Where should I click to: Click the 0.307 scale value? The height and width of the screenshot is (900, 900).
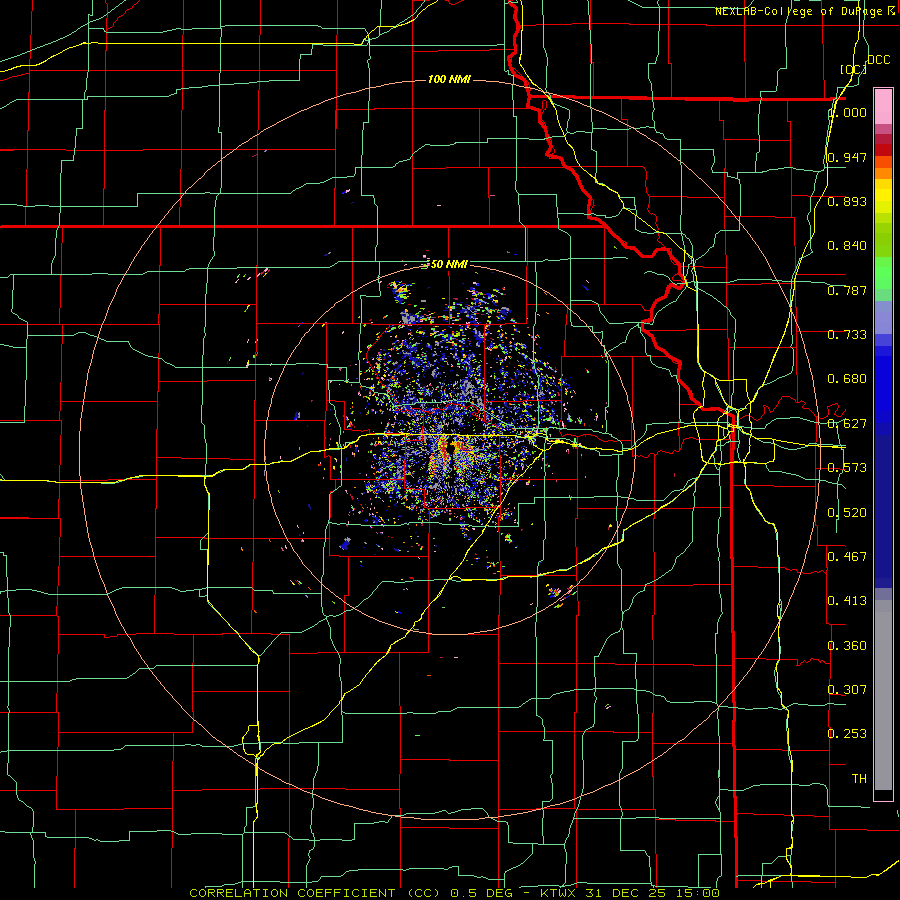[847, 689]
